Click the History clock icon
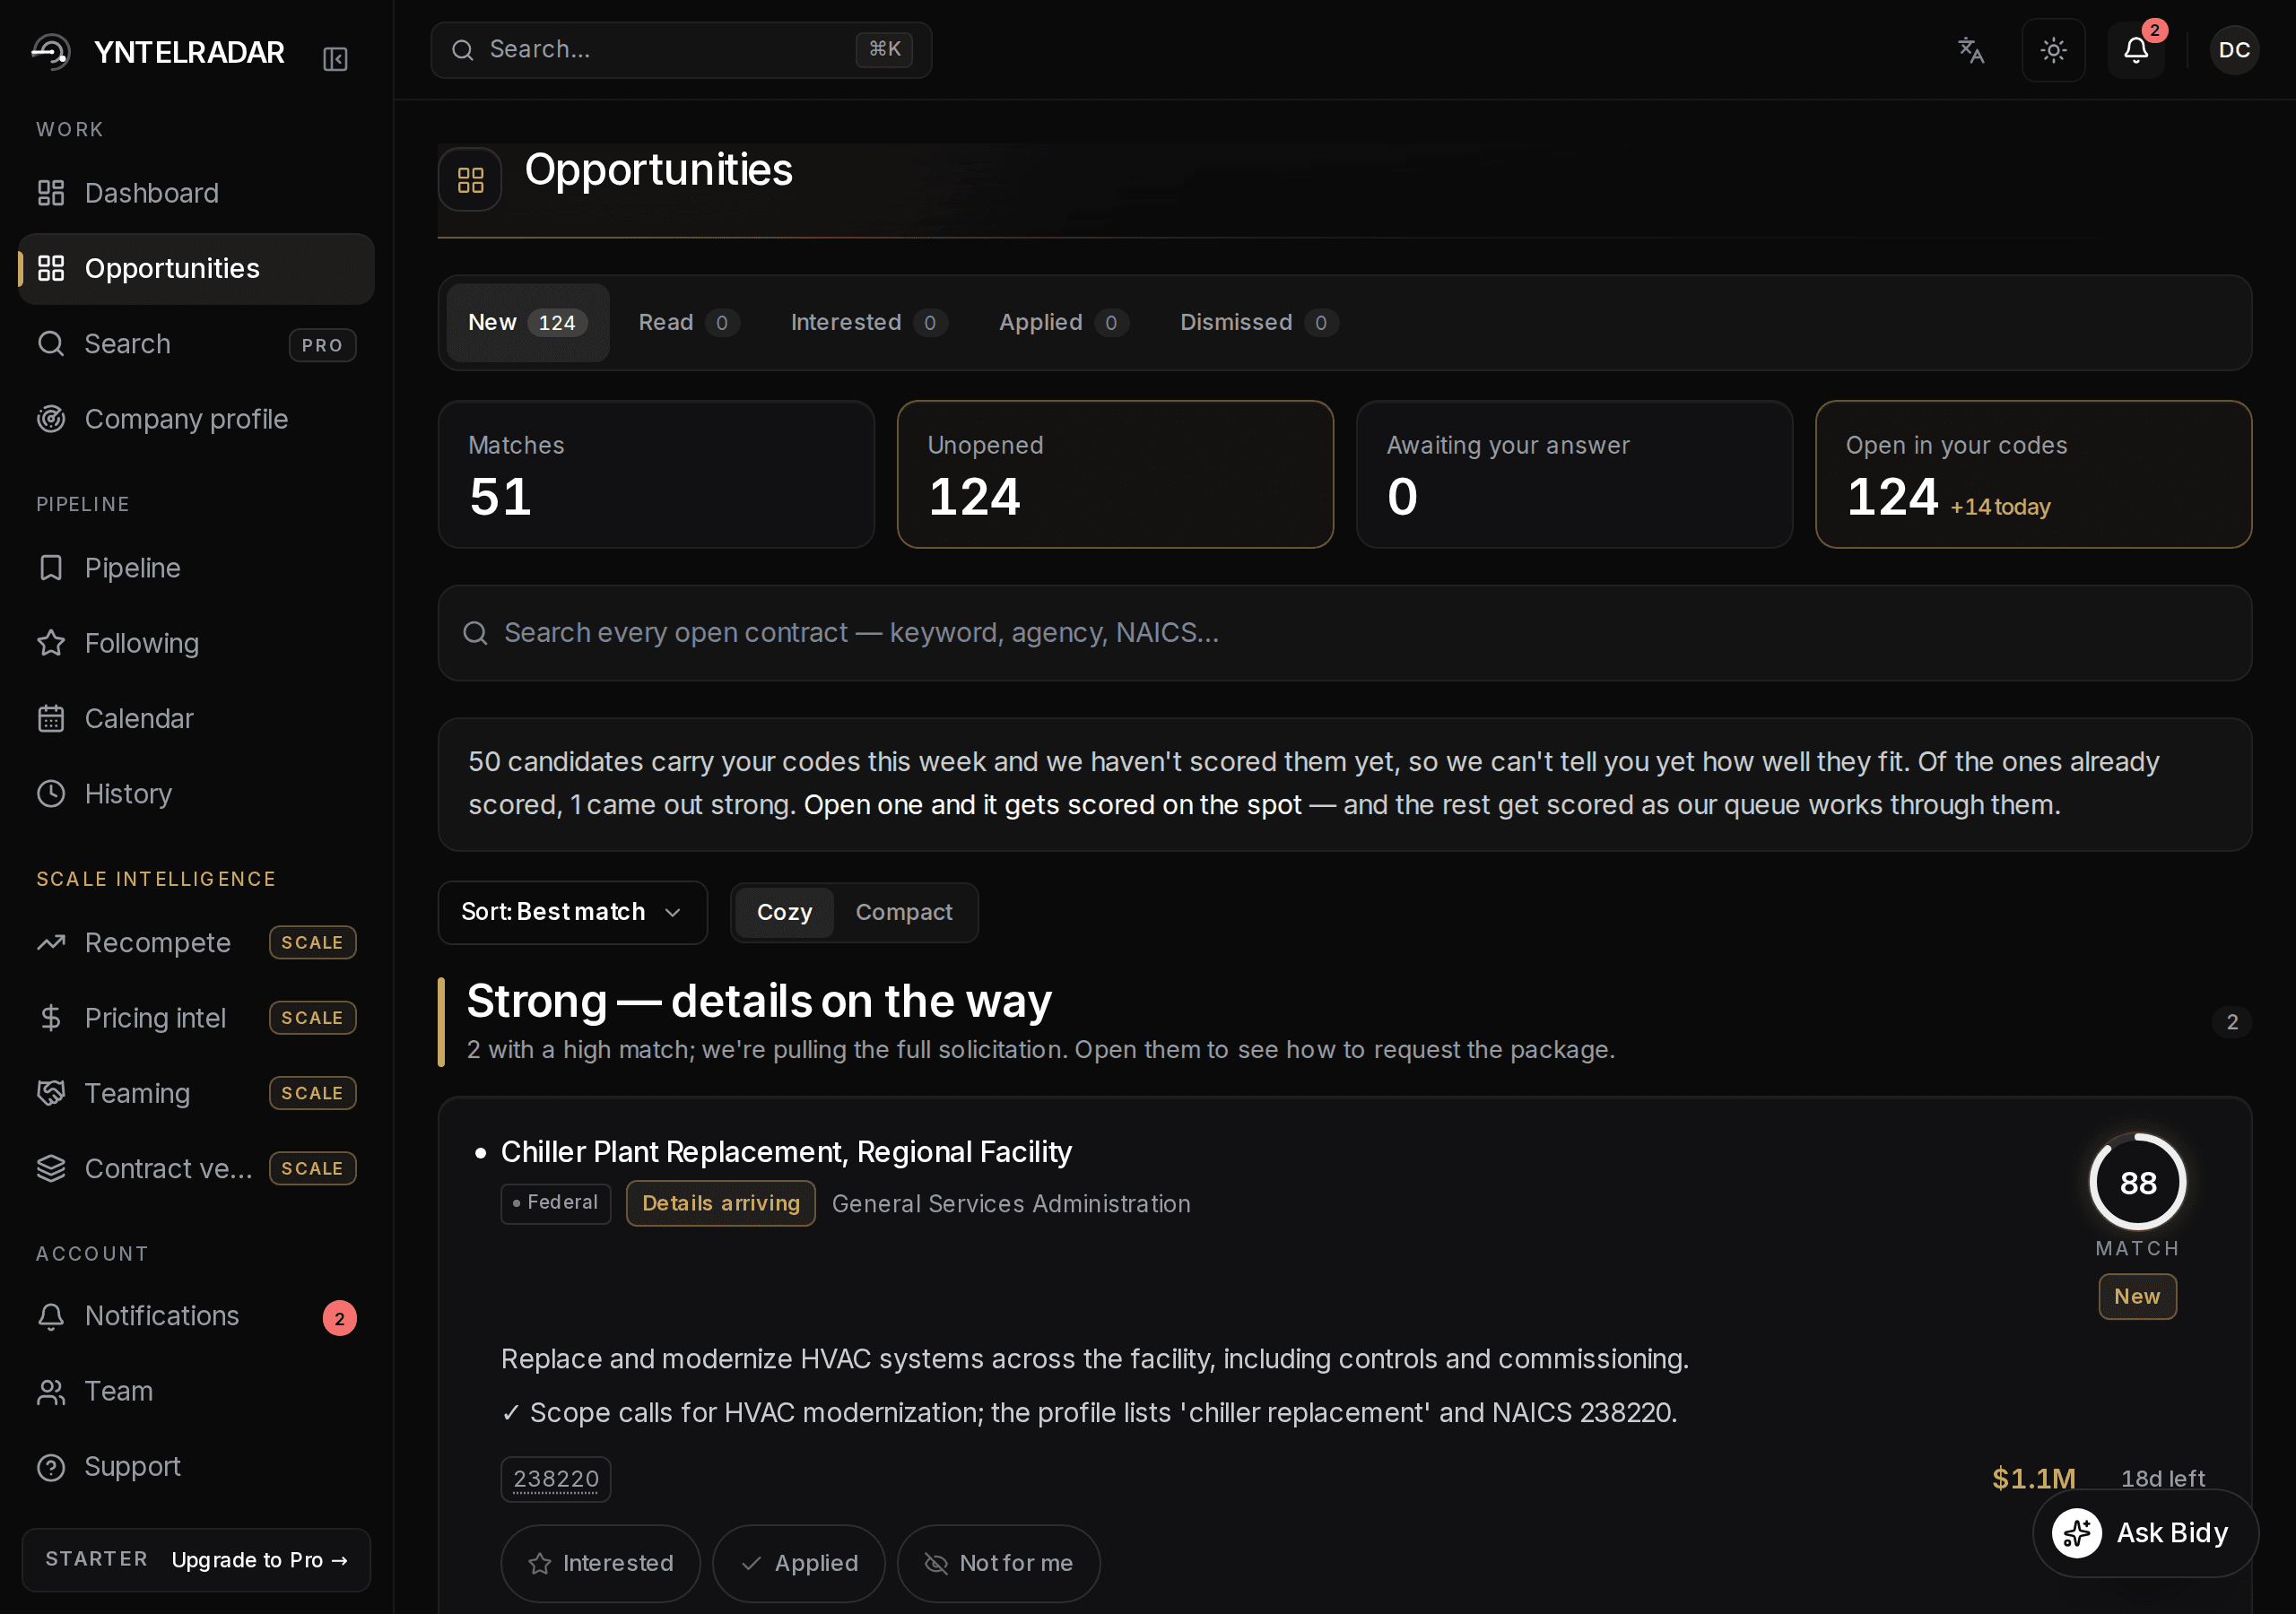Viewport: 2296px width, 1614px height. point(51,794)
